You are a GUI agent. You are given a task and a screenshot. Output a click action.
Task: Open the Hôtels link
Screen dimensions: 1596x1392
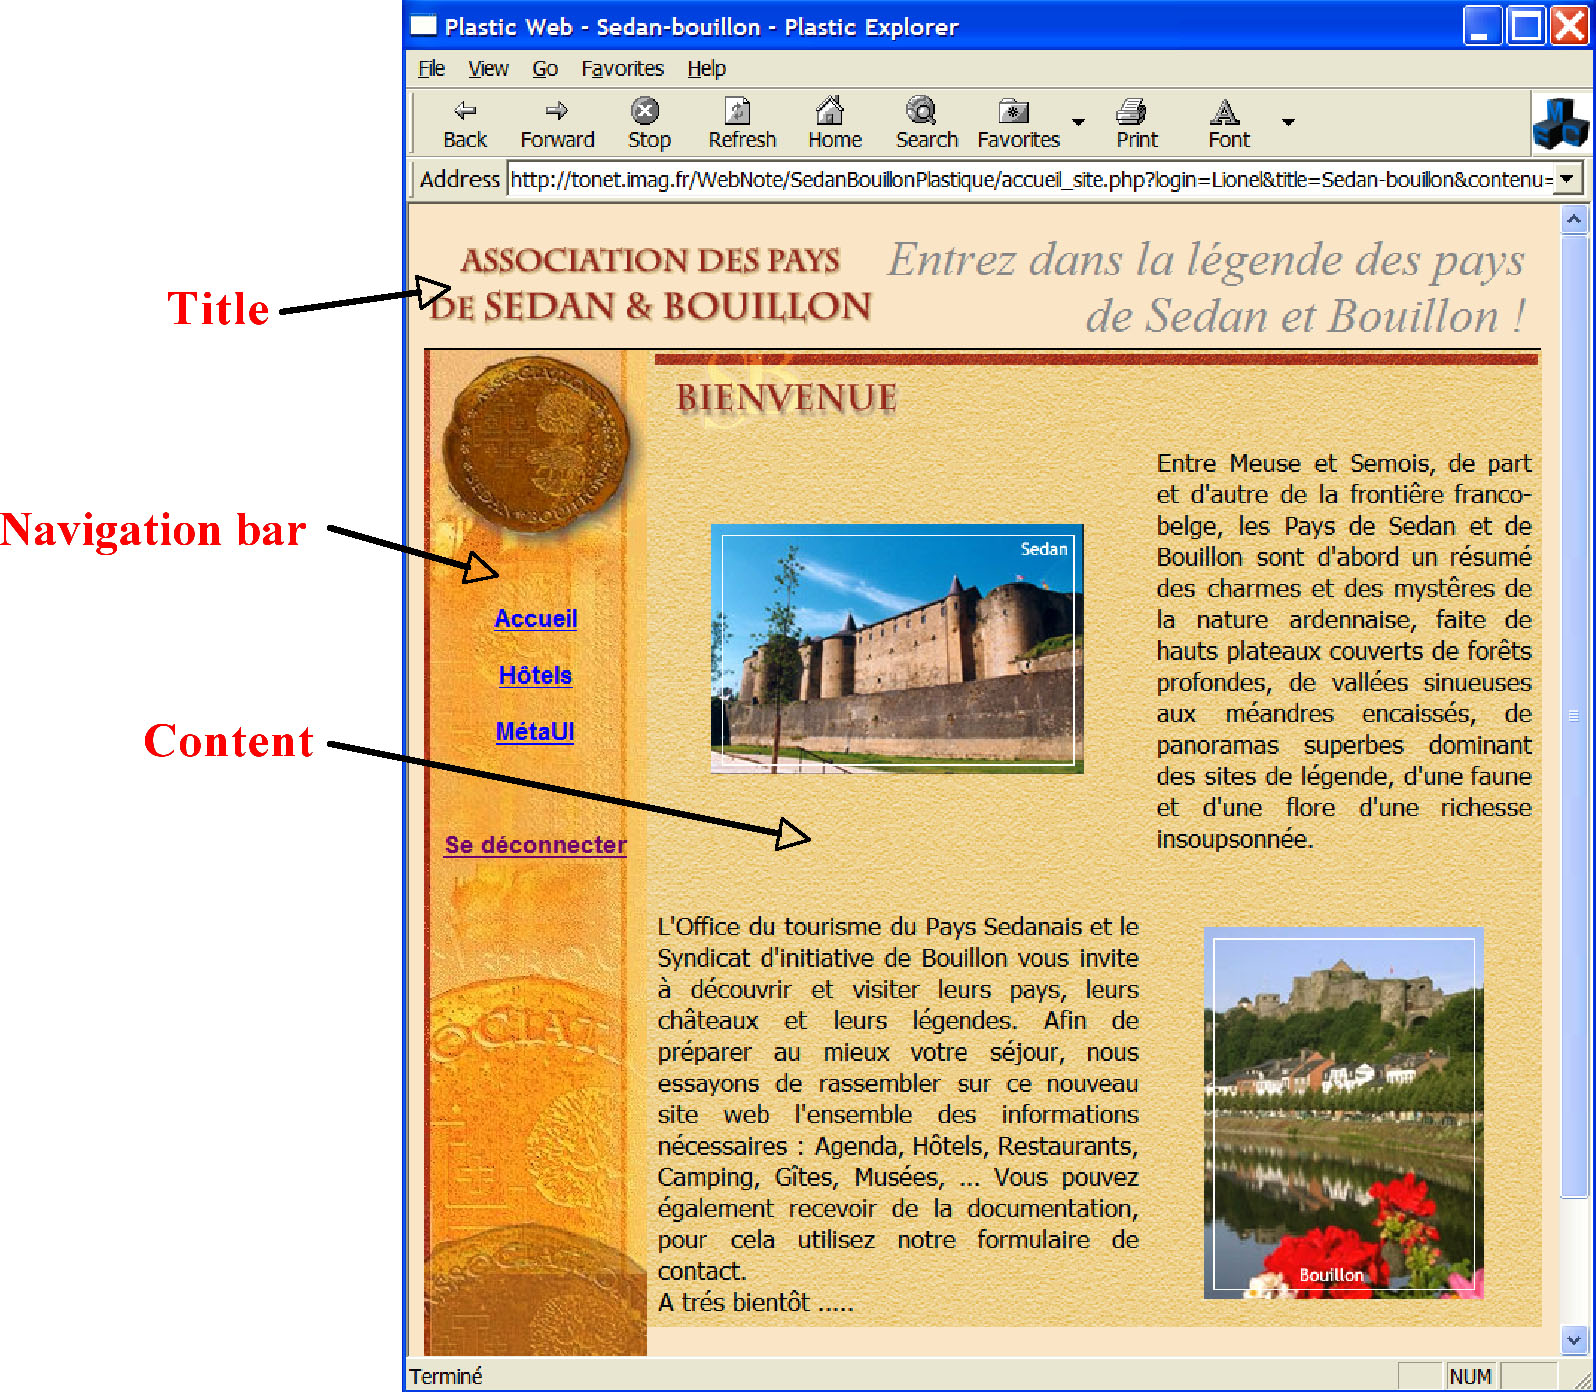(536, 675)
